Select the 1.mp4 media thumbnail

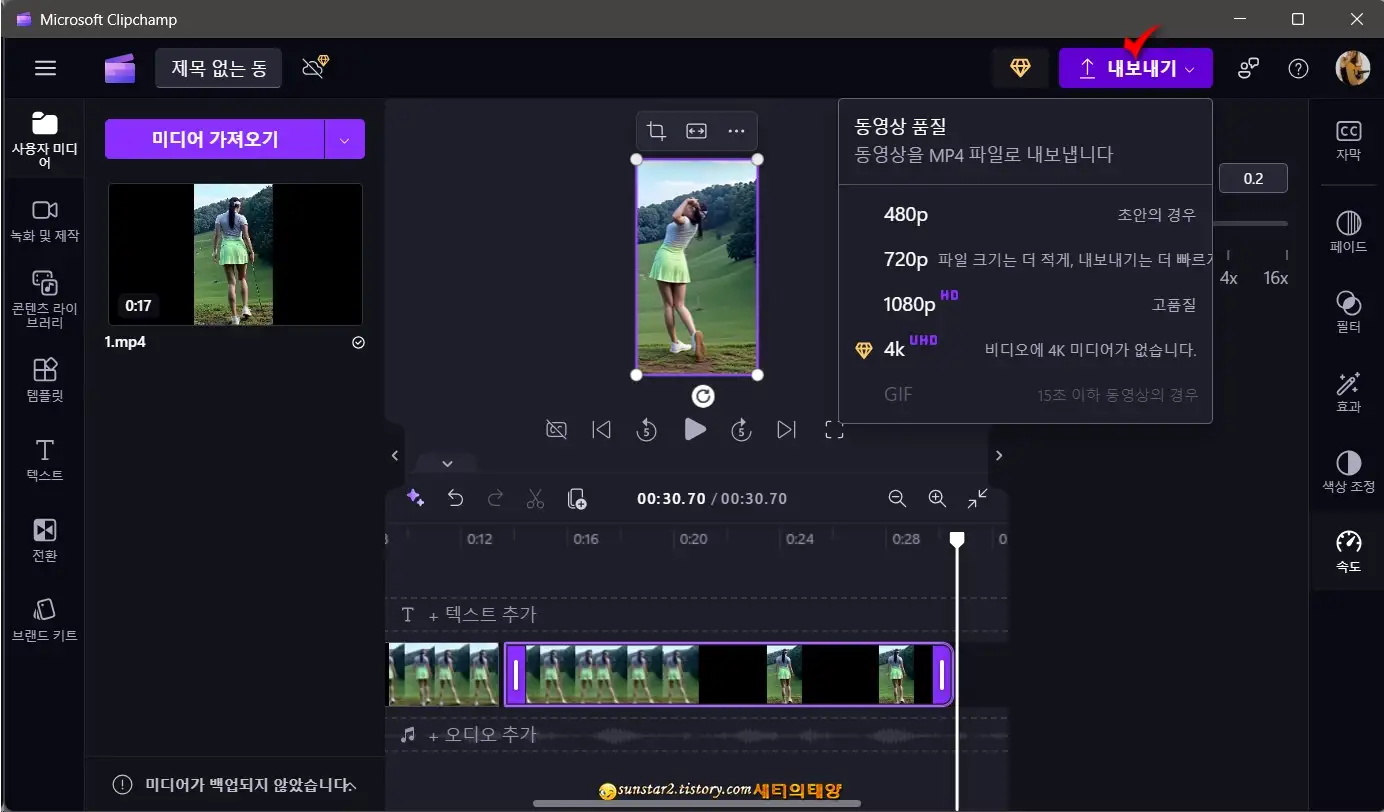[234, 254]
